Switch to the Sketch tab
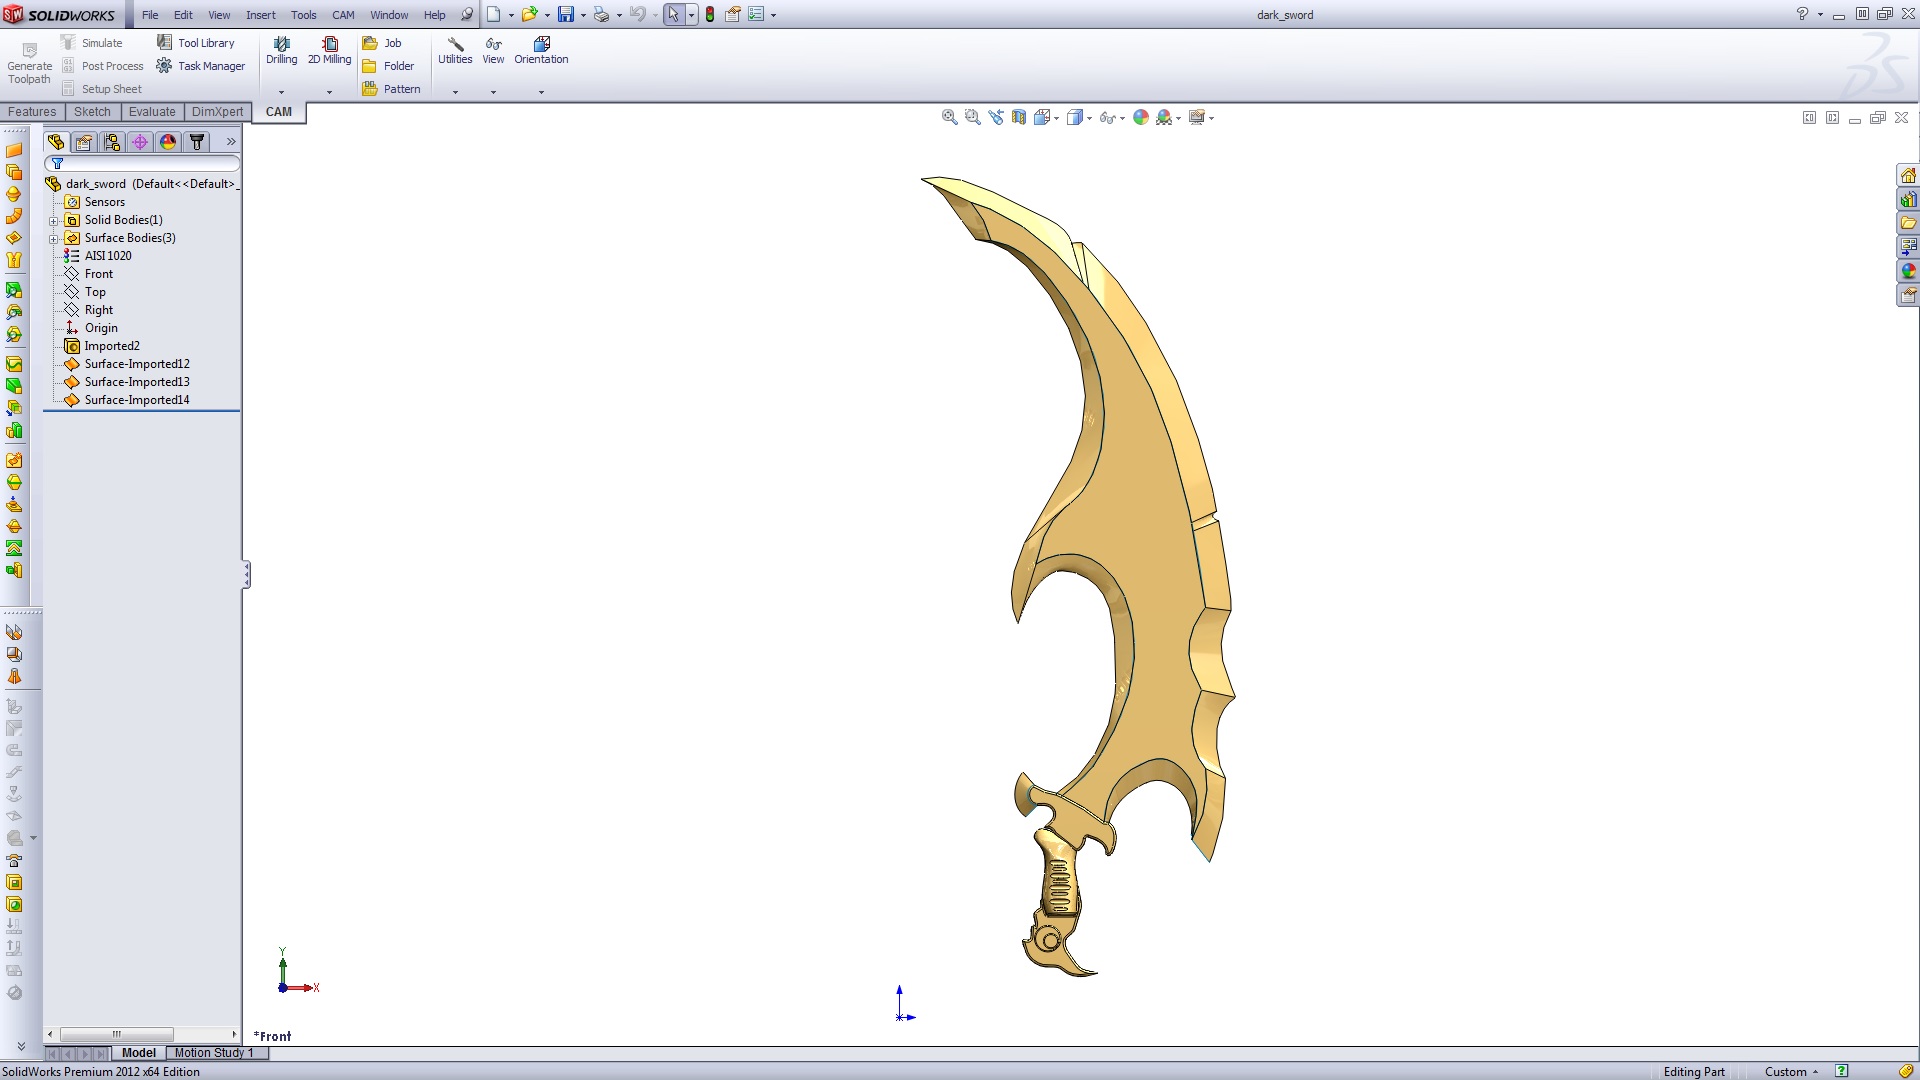The image size is (1920, 1080). point(92,112)
